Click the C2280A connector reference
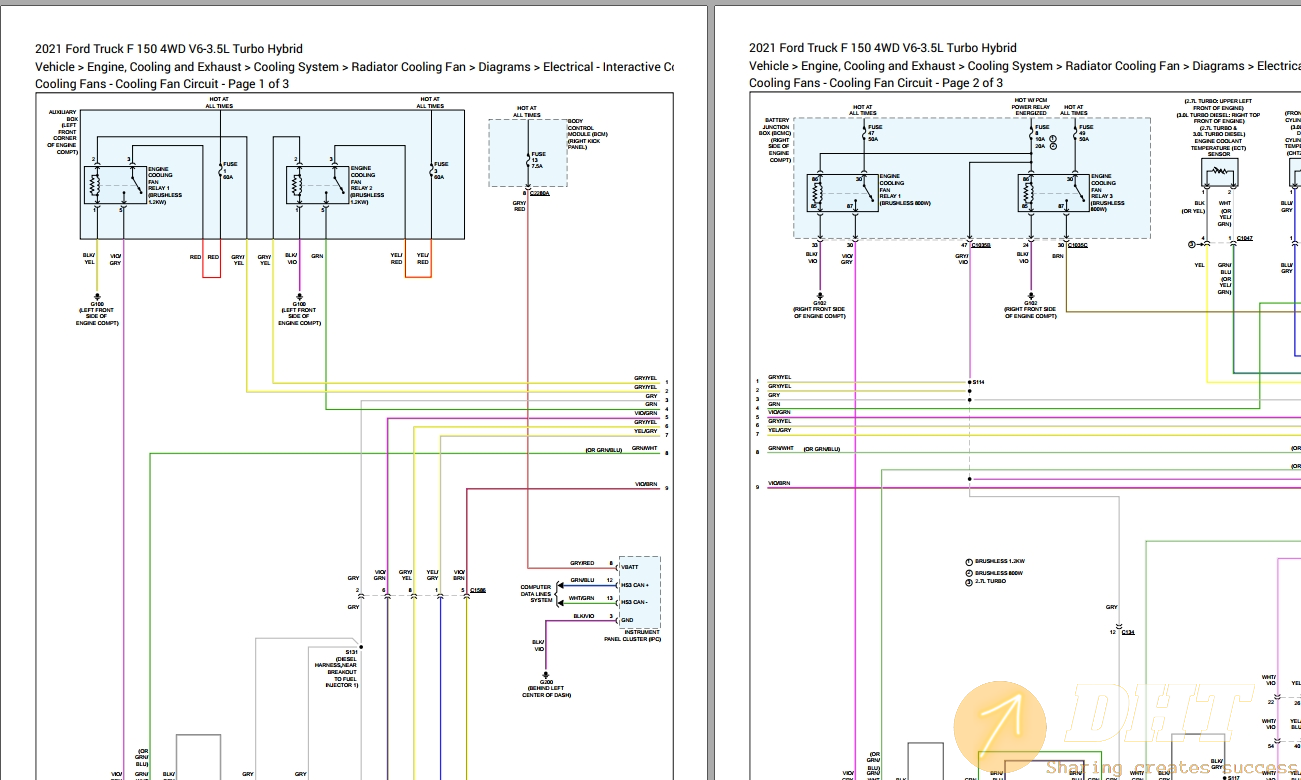 pos(540,193)
